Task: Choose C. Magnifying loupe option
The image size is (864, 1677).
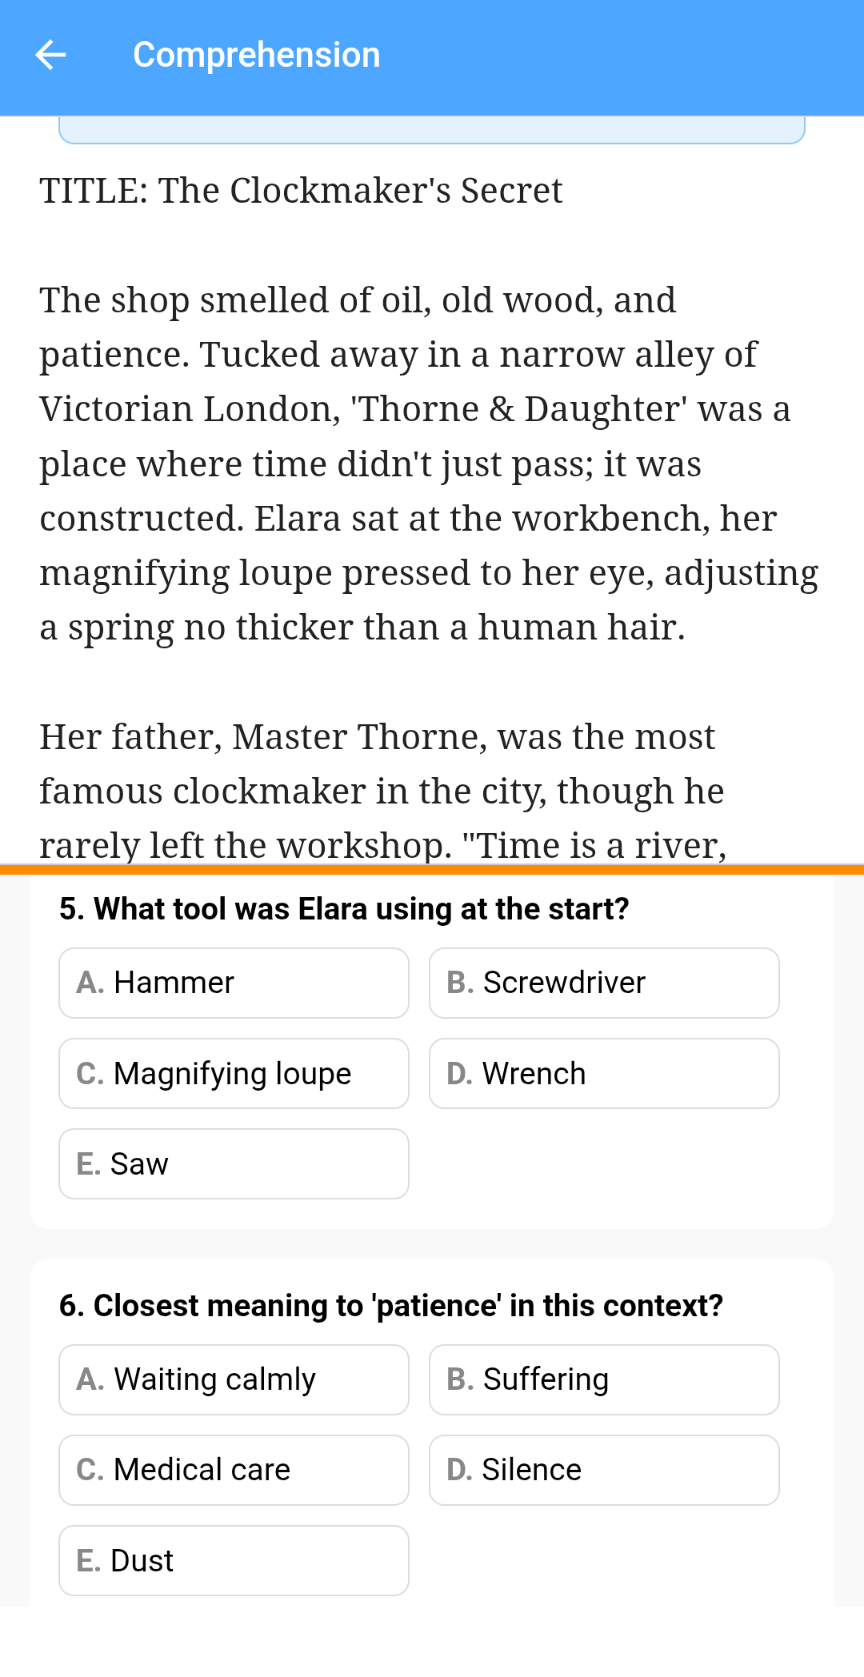Action: pos(233,1073)
